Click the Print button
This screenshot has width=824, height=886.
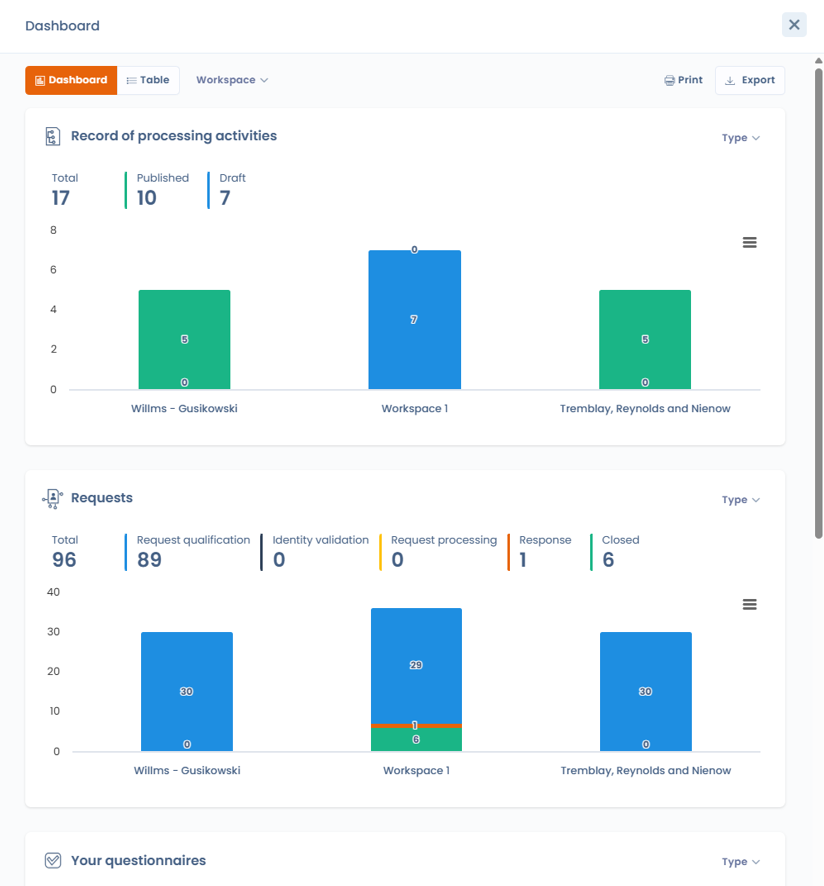[x=683, y=80]
